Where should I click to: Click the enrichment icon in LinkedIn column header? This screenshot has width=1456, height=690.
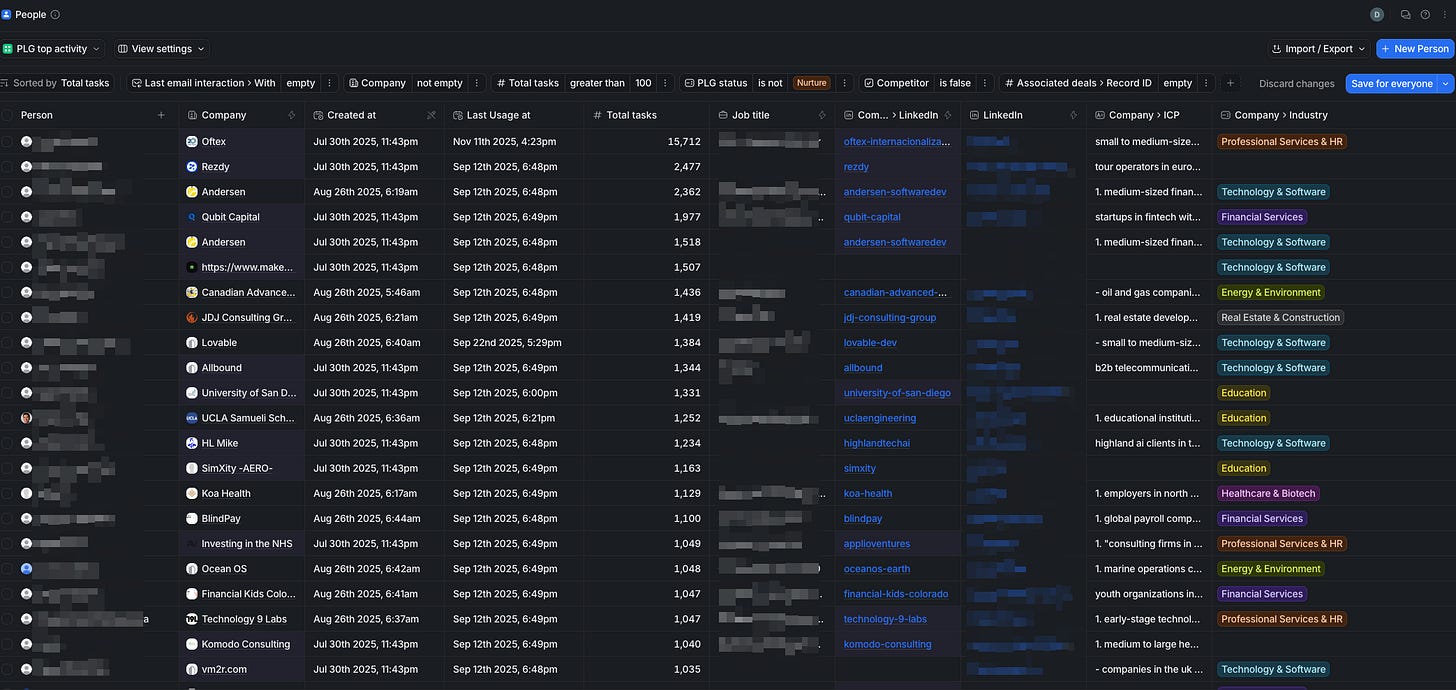(x=1073, y=115)
